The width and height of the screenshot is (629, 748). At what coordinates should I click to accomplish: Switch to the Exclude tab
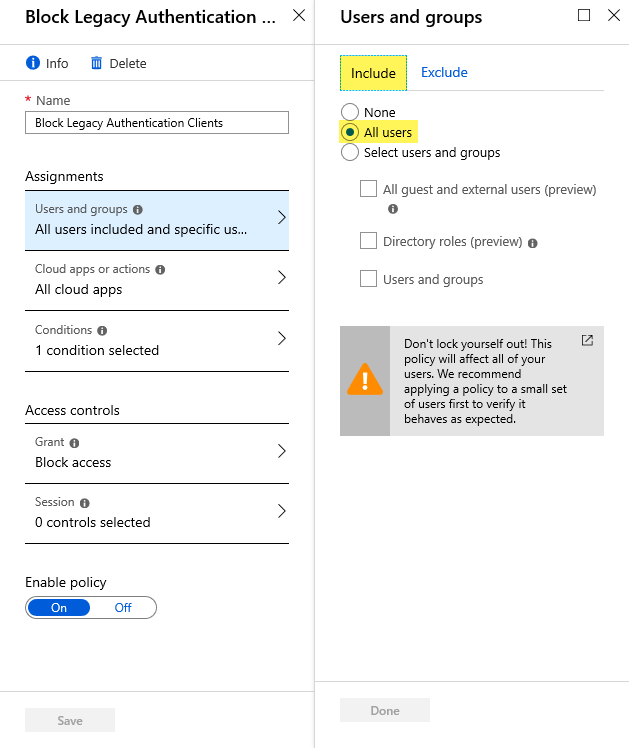[444, 73]
